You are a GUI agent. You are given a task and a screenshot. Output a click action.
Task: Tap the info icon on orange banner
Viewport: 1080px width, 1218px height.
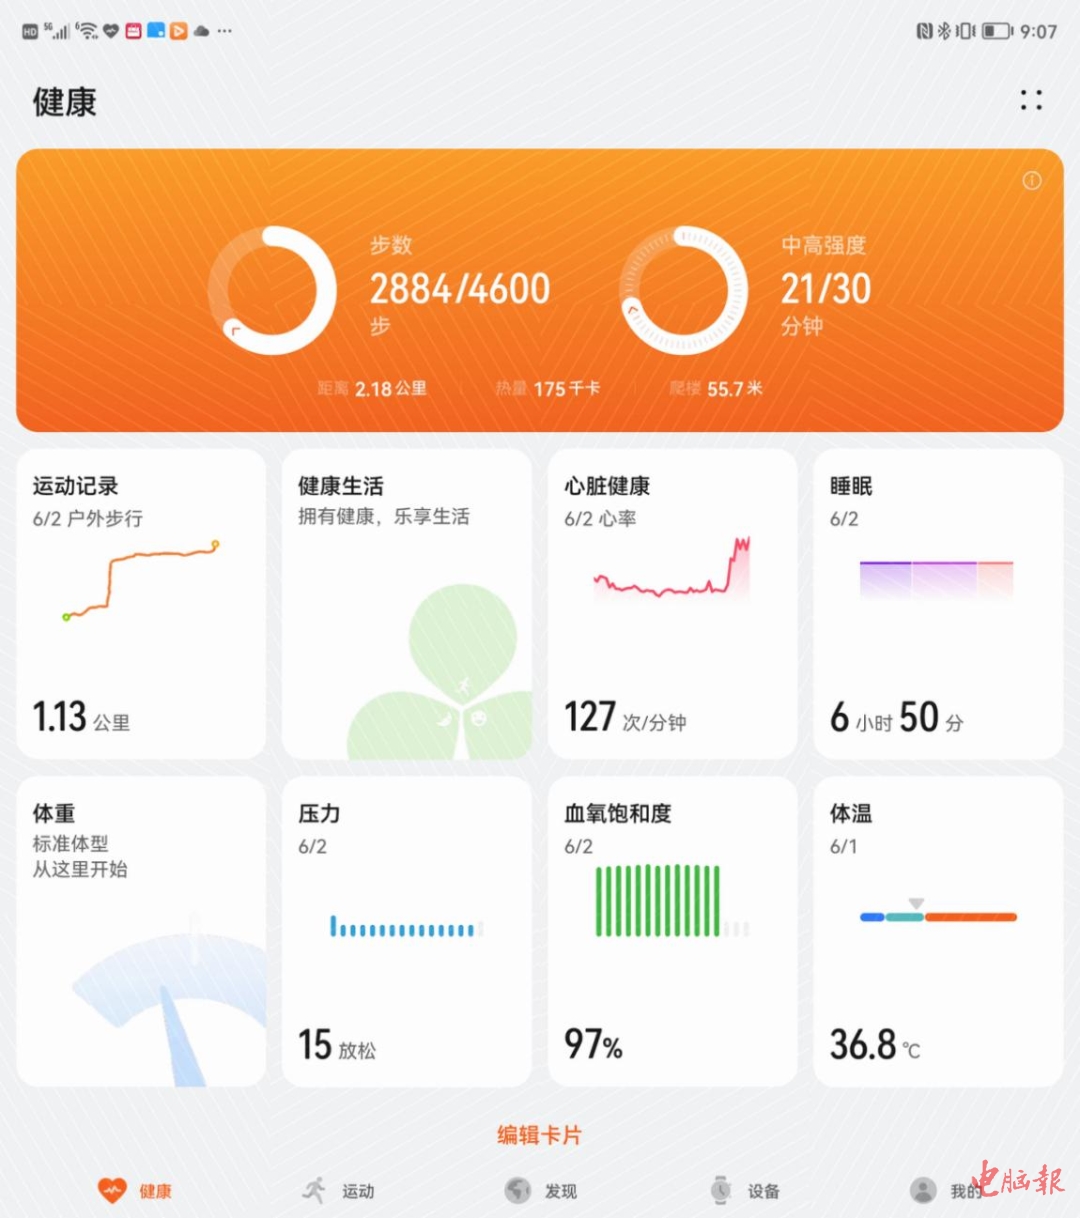1031,180
